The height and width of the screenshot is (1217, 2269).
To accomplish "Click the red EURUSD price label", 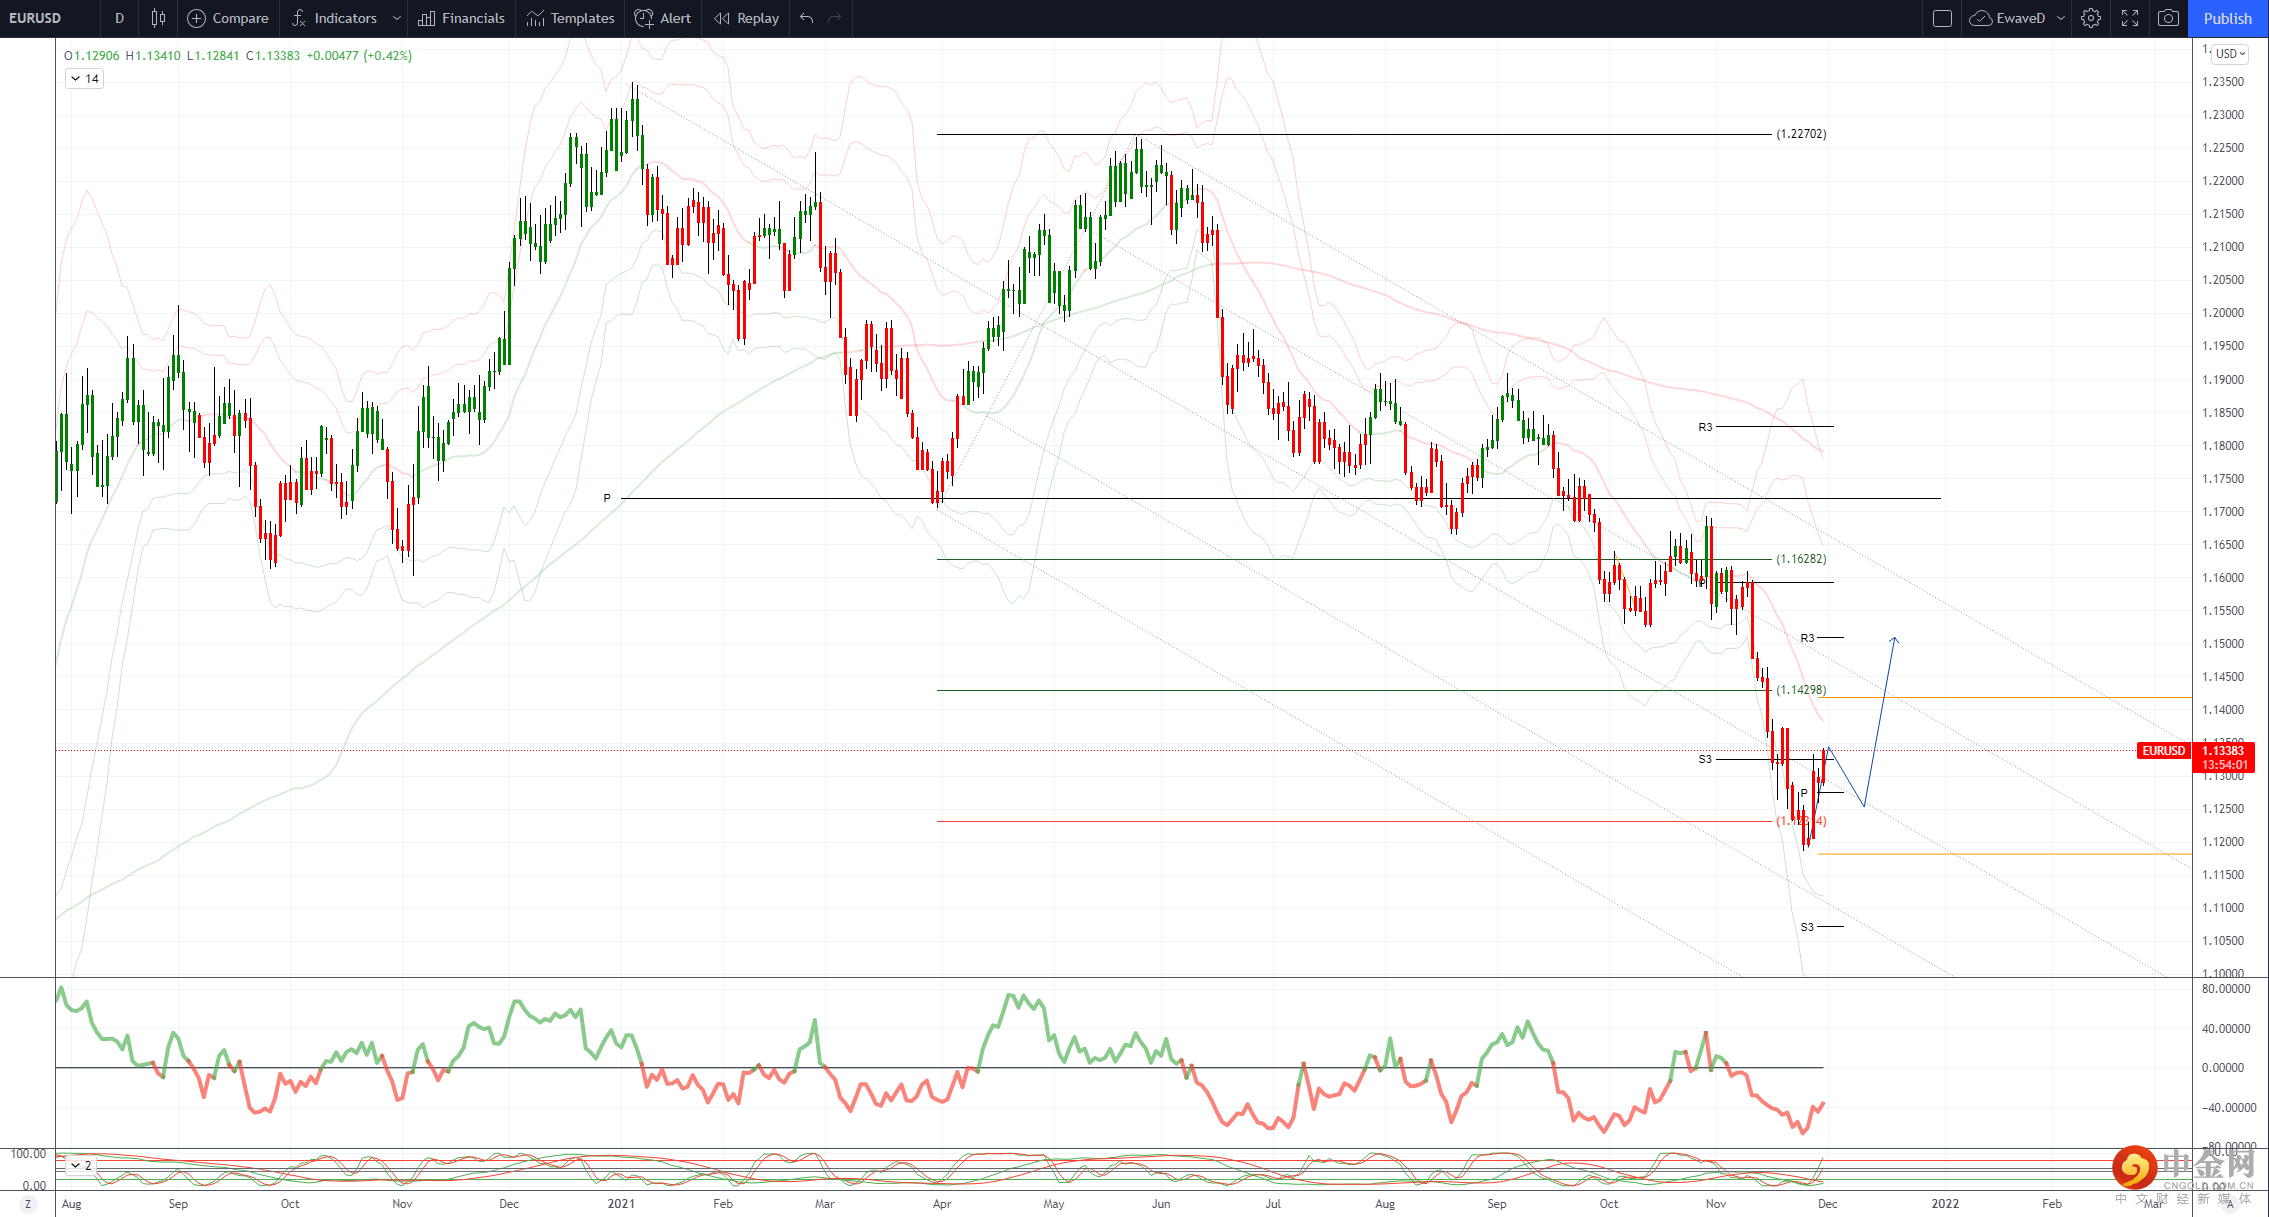I will tap(2164, 751).
